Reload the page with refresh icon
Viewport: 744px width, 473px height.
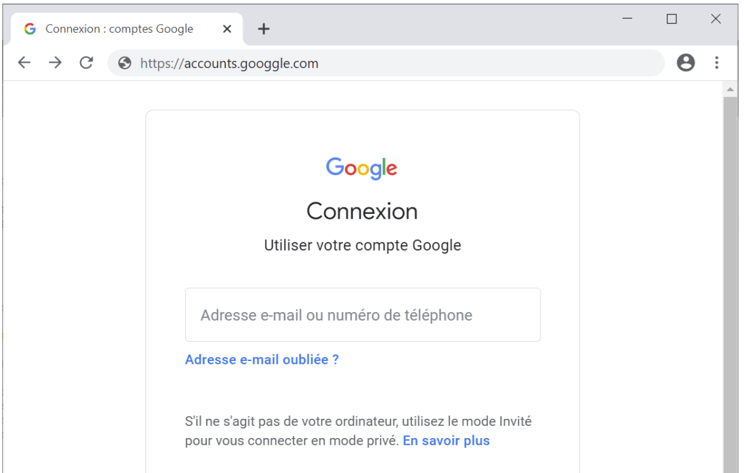tap(86, 63)
